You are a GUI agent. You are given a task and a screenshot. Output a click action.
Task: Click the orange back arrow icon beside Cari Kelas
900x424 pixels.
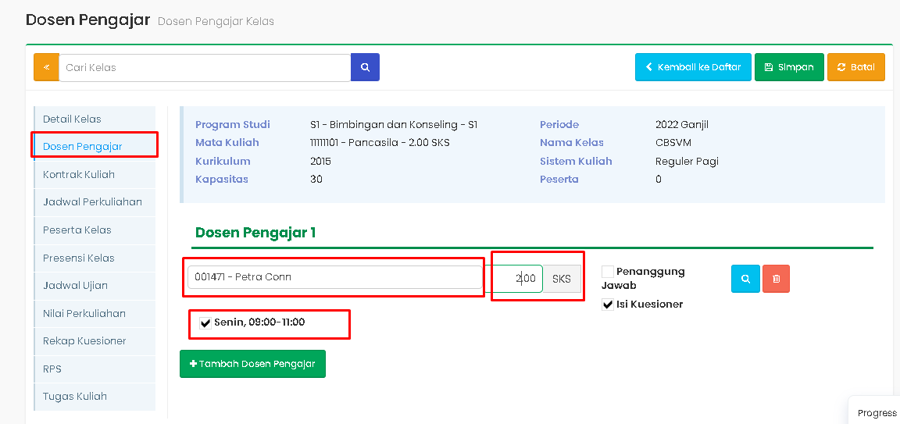46,67
